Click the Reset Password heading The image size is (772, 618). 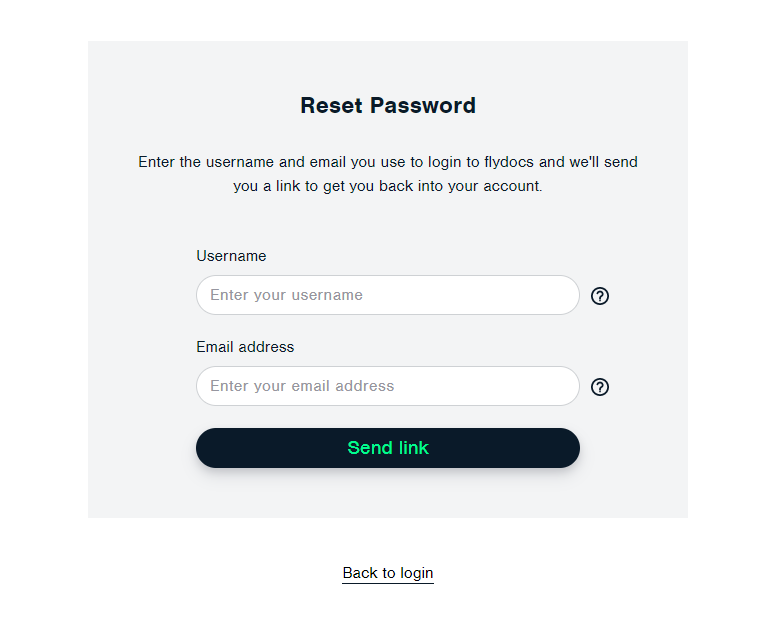(x=388, y=105)
